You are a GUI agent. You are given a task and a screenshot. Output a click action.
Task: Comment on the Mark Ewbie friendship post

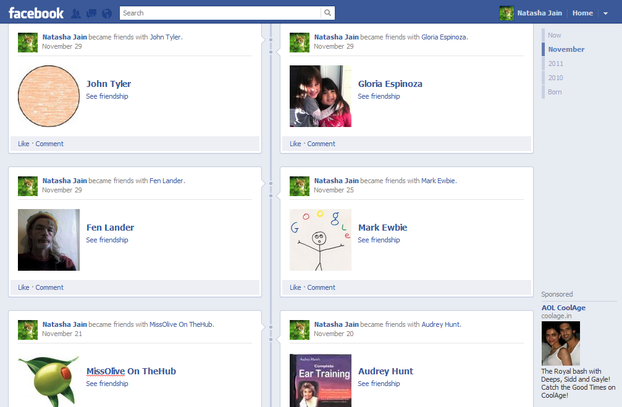tap(321, 287)
